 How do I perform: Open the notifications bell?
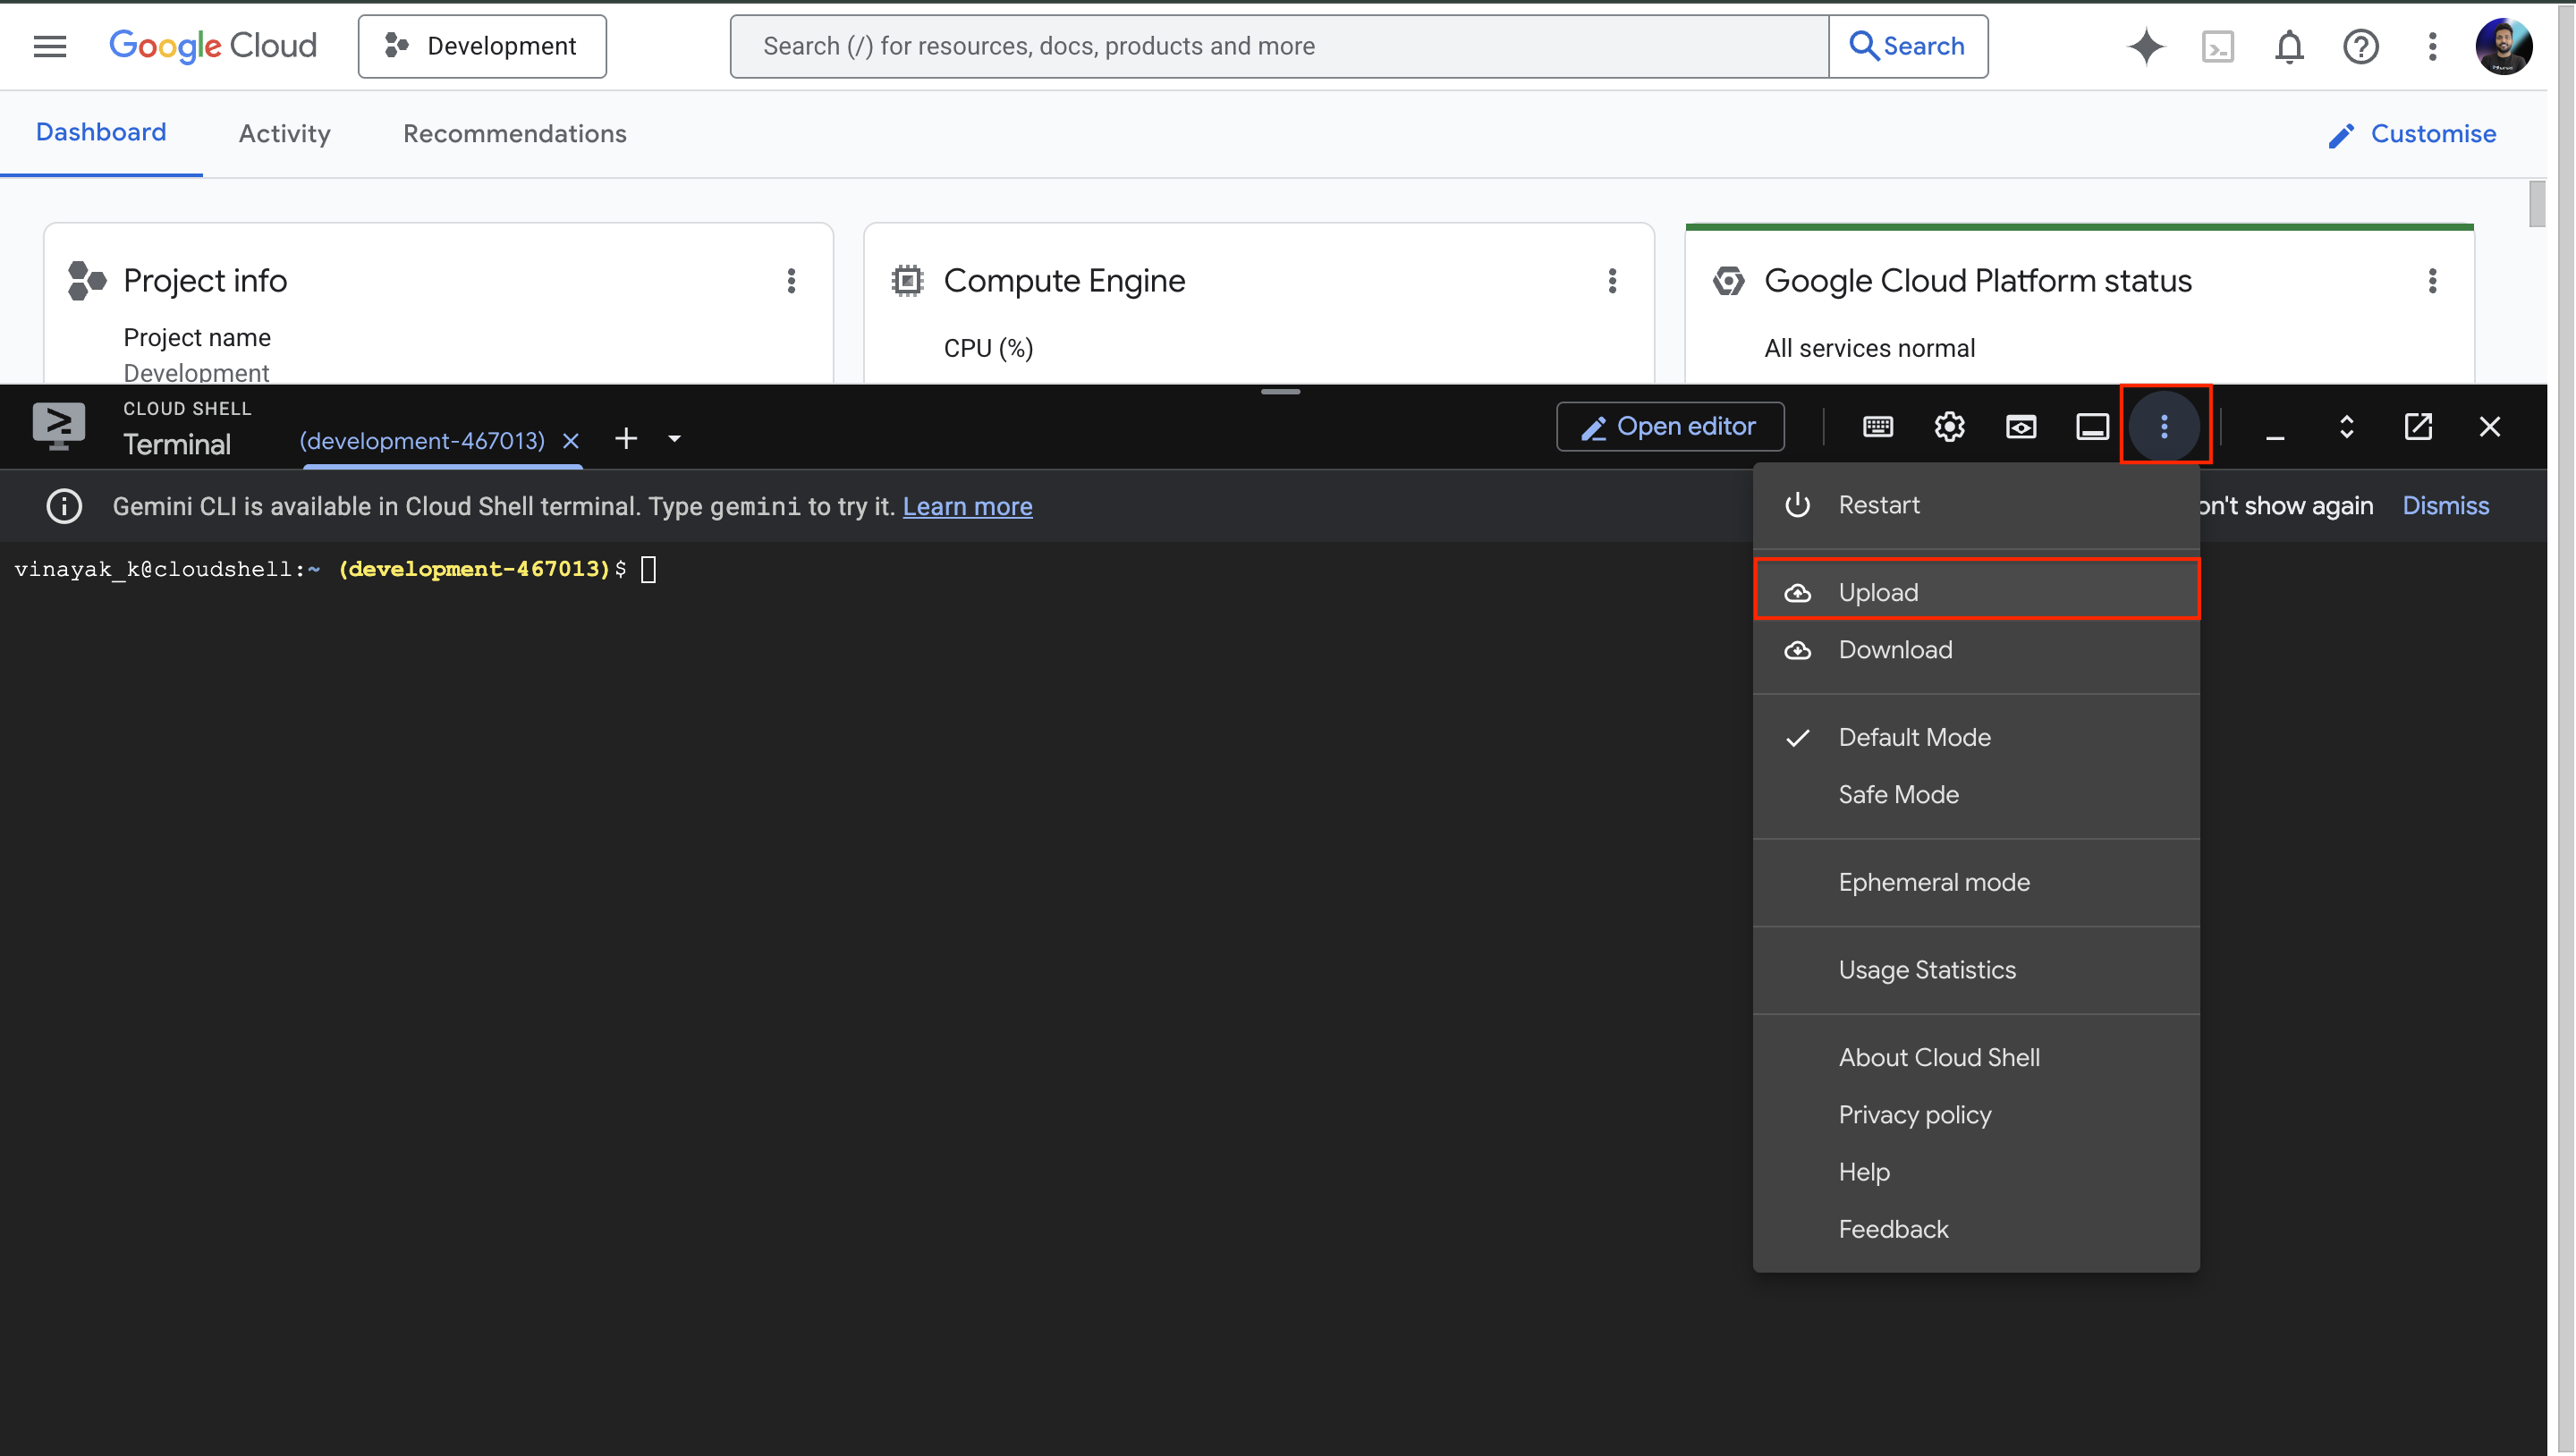coord(2290,46)
